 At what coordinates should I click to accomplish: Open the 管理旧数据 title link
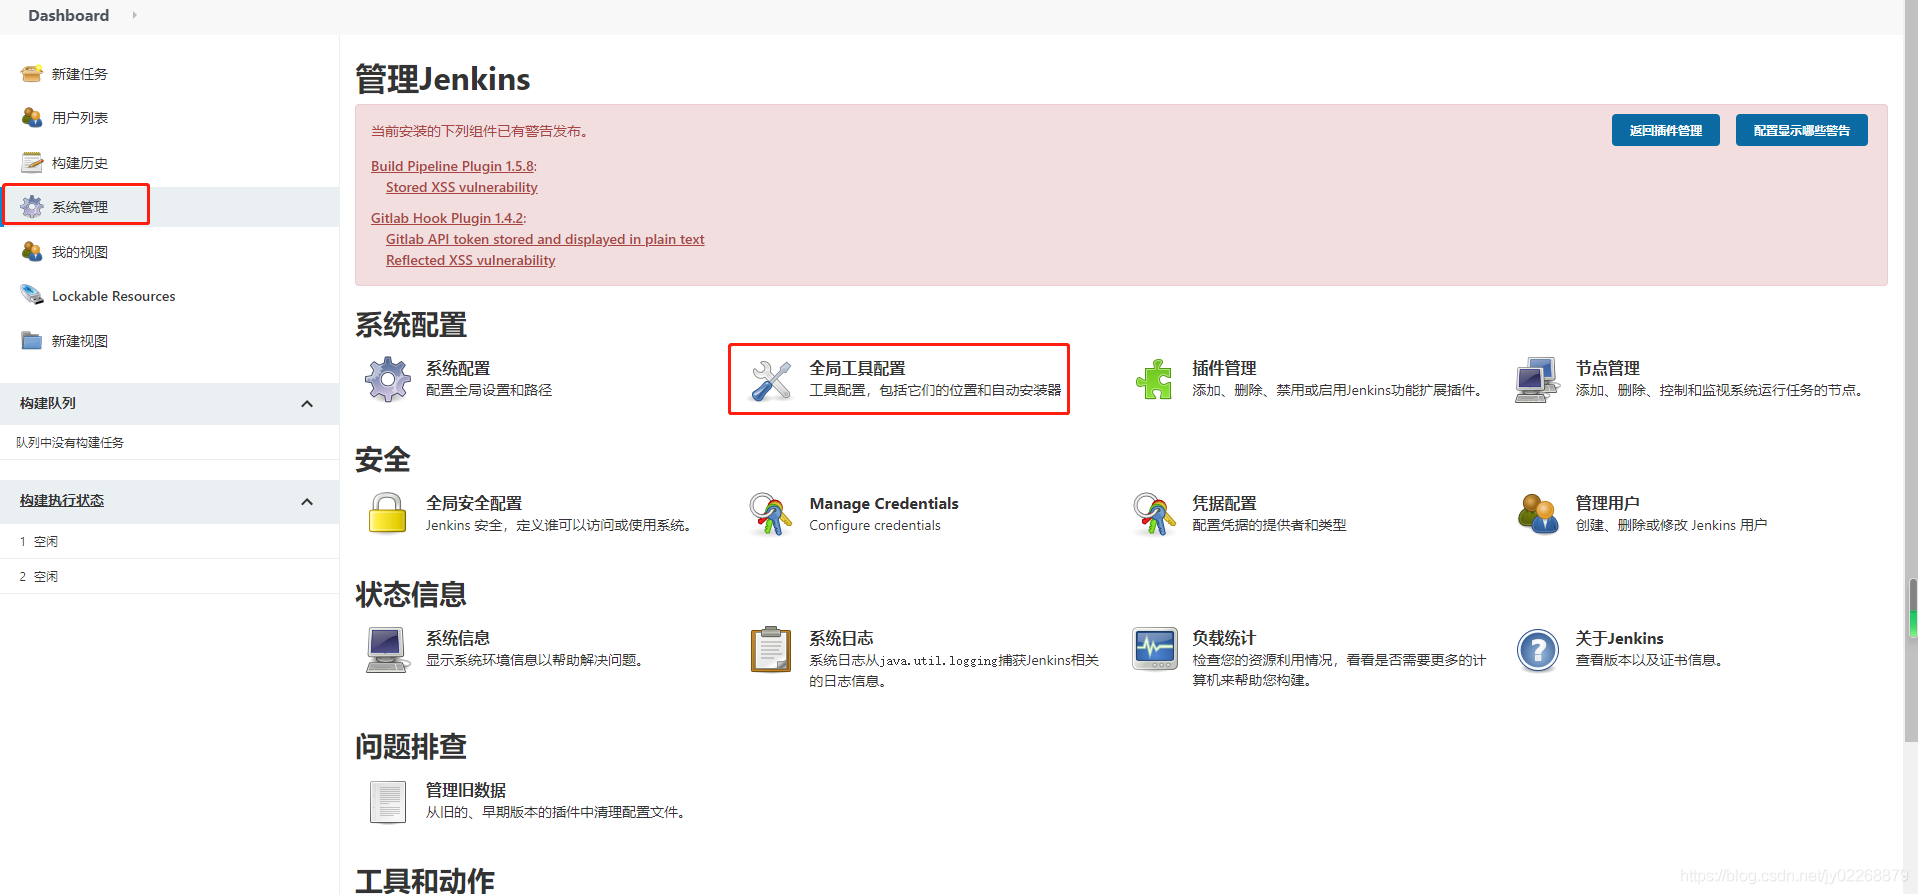click(x=466, y=790)
